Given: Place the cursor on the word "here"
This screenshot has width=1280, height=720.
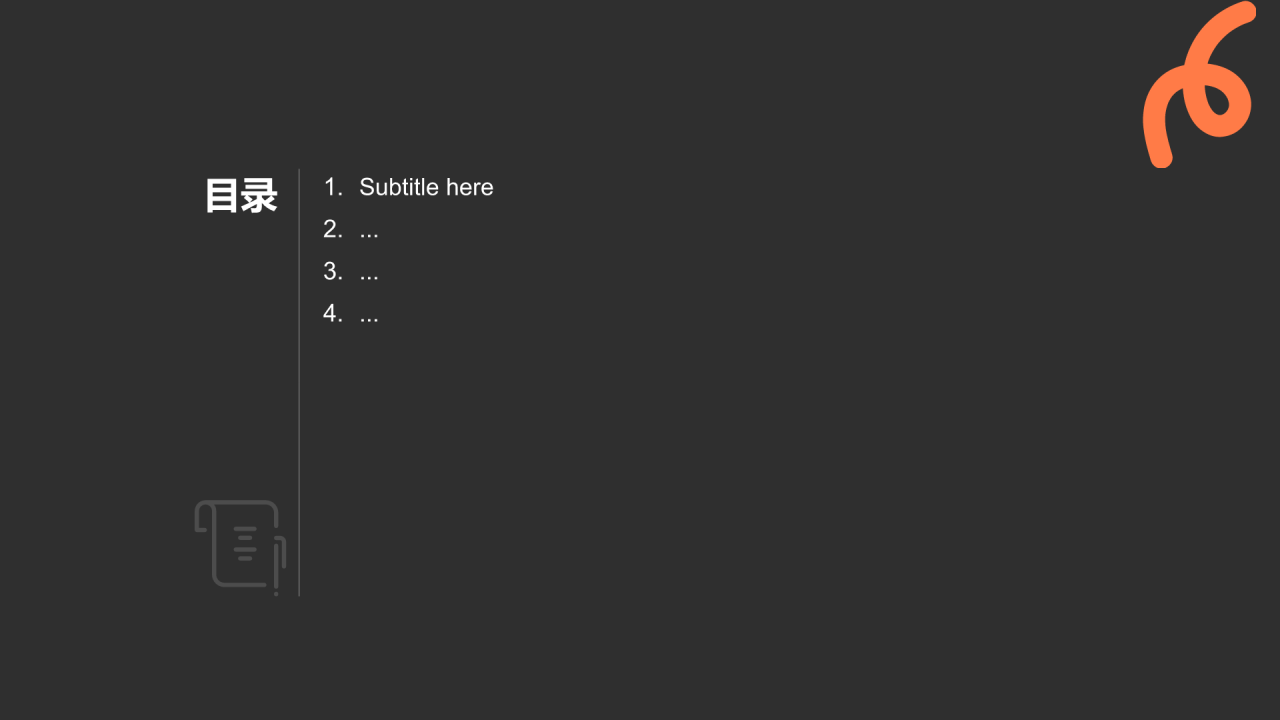Looking at the screenshot, I should click(x=470, y=187).
